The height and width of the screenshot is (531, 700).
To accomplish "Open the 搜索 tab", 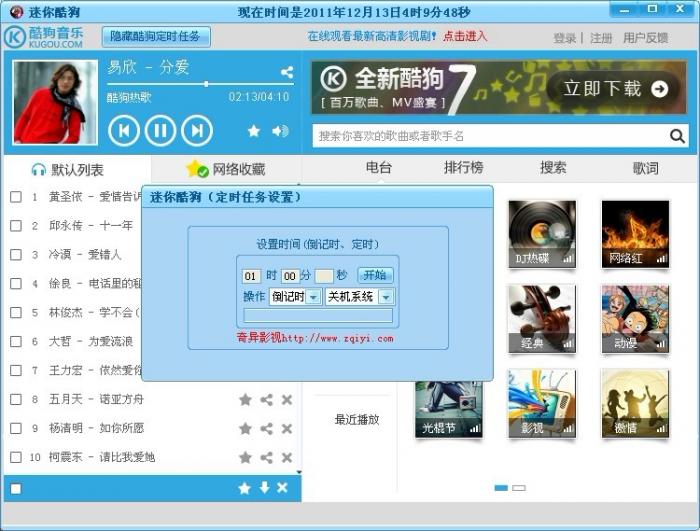I will tap(553, 167).
